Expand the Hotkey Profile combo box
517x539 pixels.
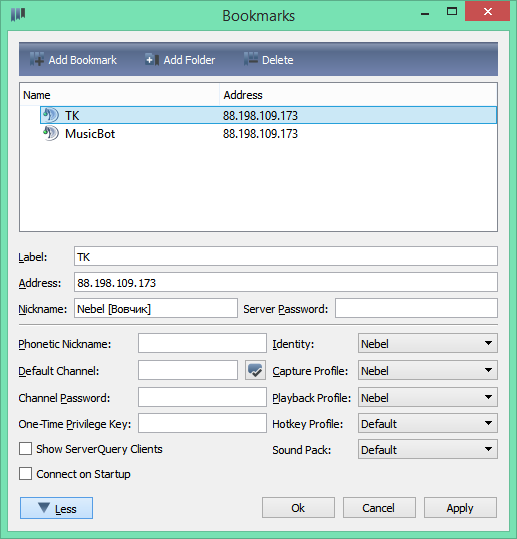click(428, 423)
